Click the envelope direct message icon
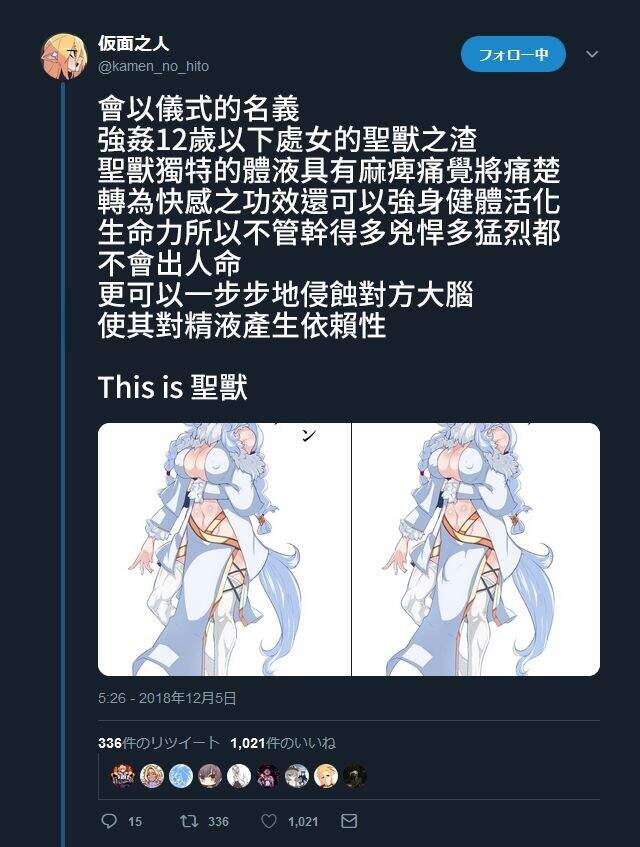This screenshot has width=640, height=847. coord(349,821)
